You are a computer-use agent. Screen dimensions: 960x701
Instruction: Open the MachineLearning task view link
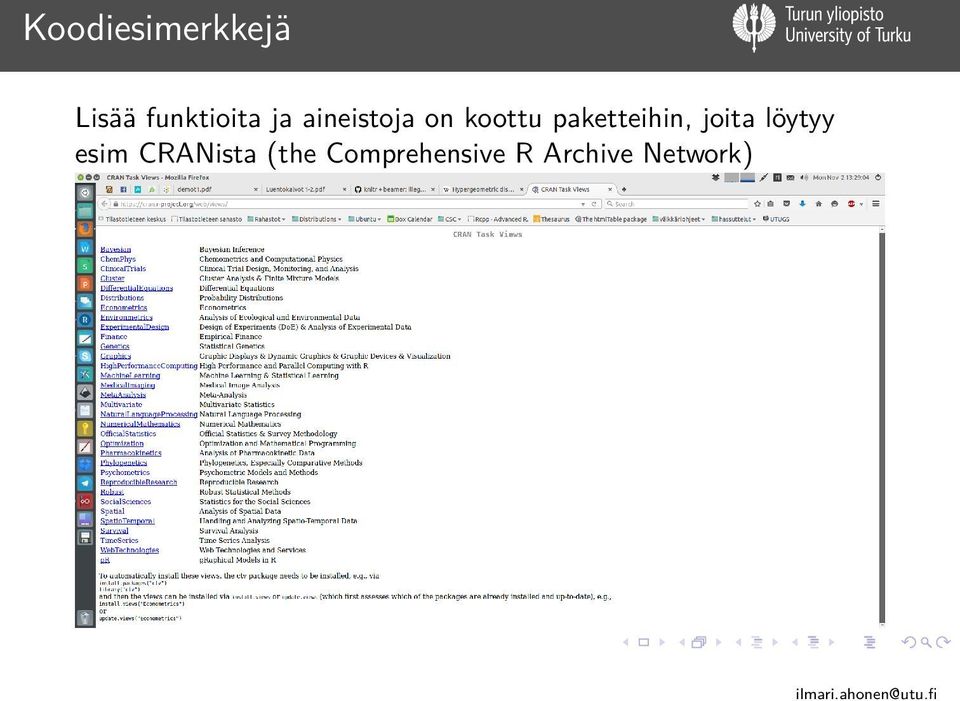[130, 375]
